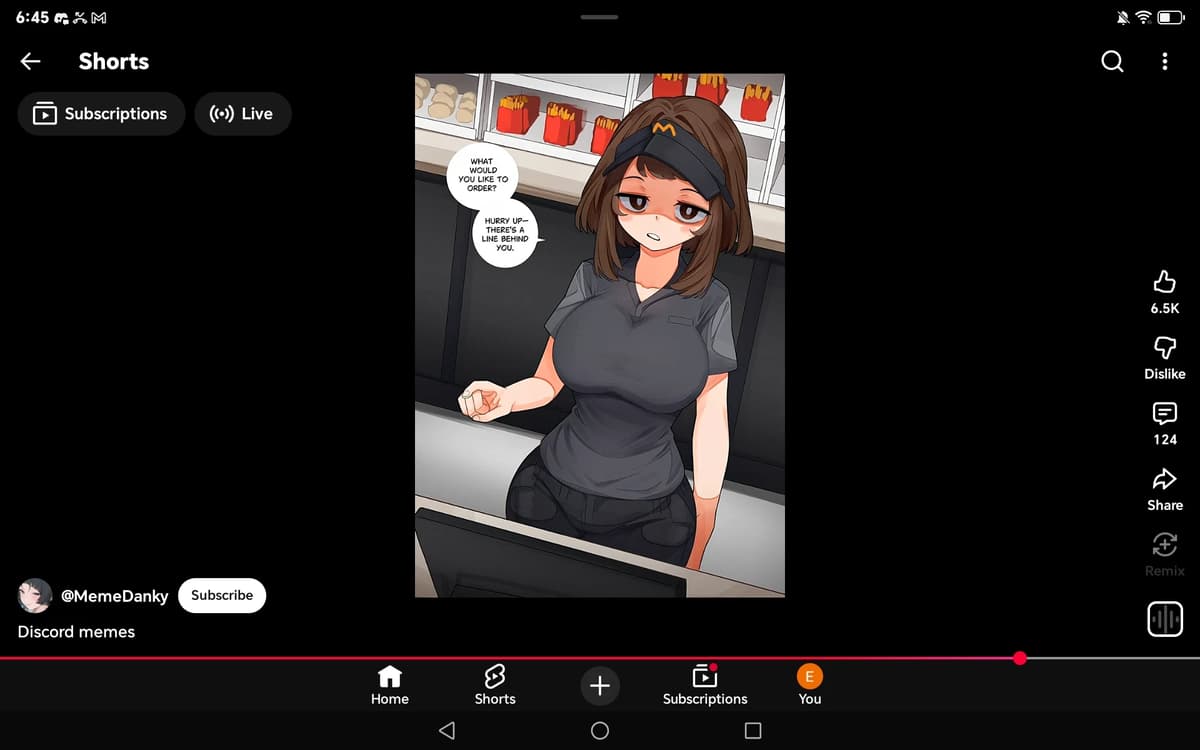Image resolution: width=1200 pixels, height=750 pixels.
Task: Open the Live chip
Action: 243,114
